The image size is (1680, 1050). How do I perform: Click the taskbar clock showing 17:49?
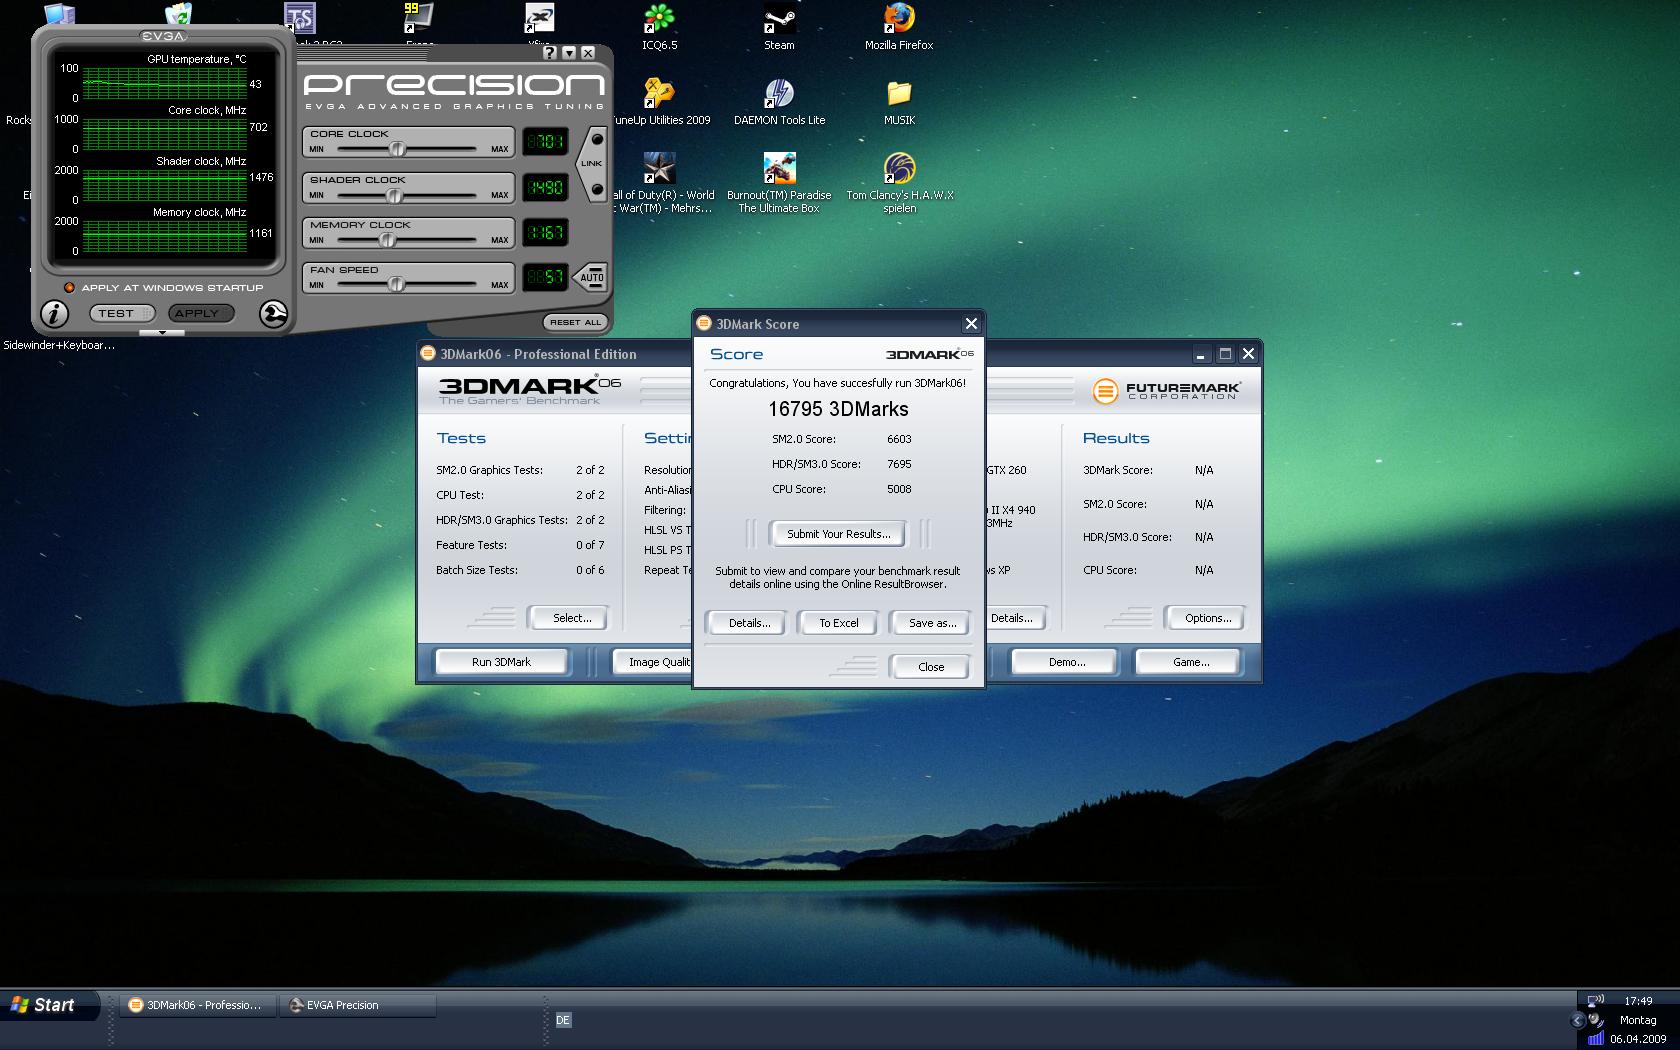(x=1638, y=1001)
